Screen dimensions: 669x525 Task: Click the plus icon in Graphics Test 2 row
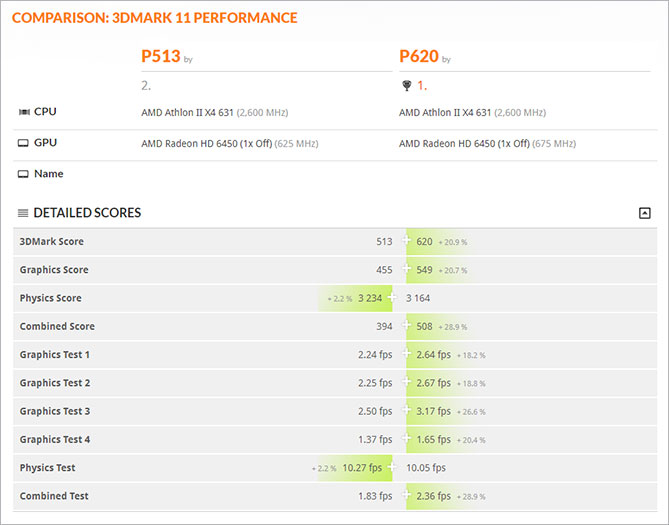[406, 382]
